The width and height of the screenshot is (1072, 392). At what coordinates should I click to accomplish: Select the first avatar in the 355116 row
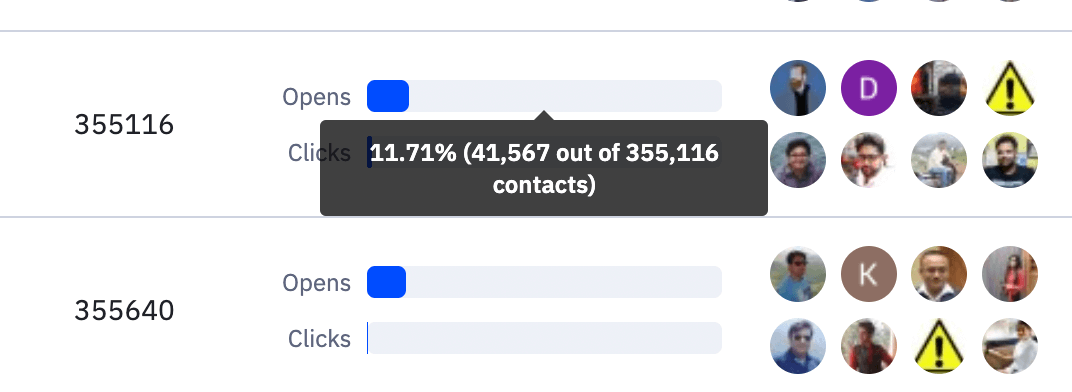[x=798, y=88]
